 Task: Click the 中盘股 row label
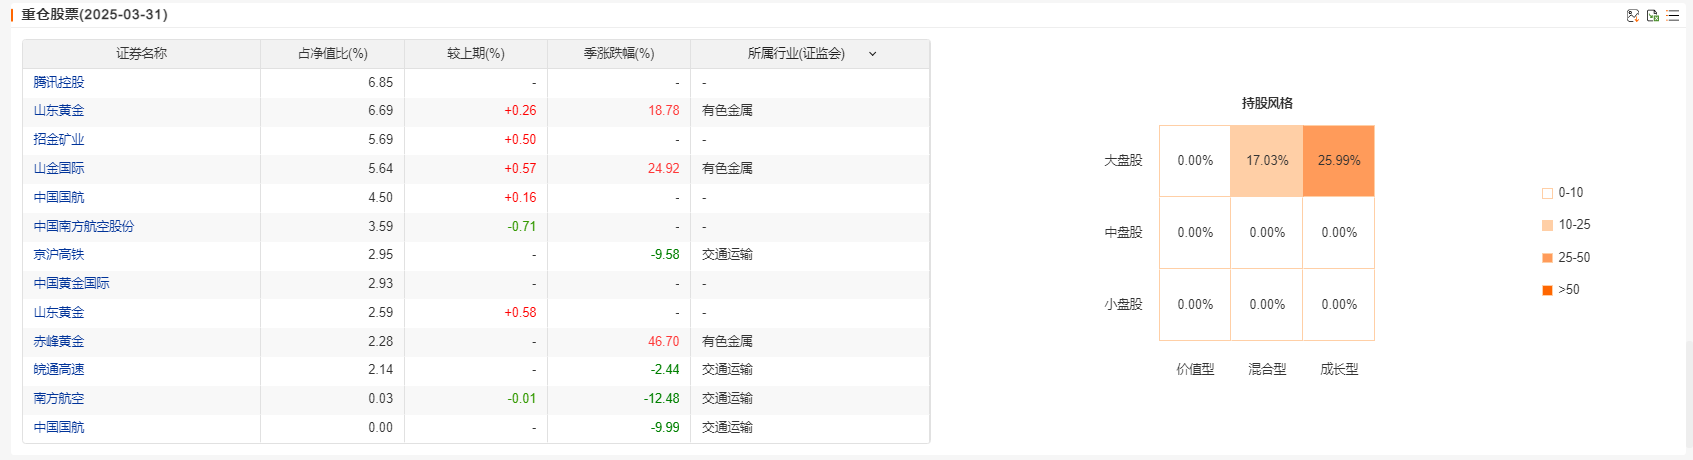1123,233
